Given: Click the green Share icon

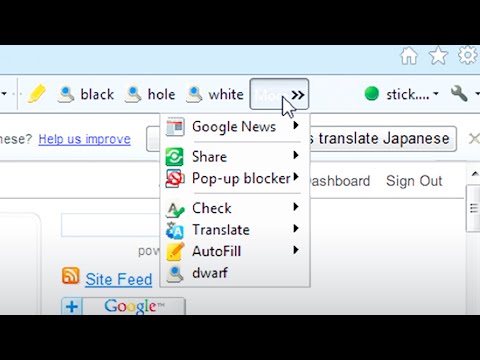Looking at the screenshot, I should tap(174, 157).
